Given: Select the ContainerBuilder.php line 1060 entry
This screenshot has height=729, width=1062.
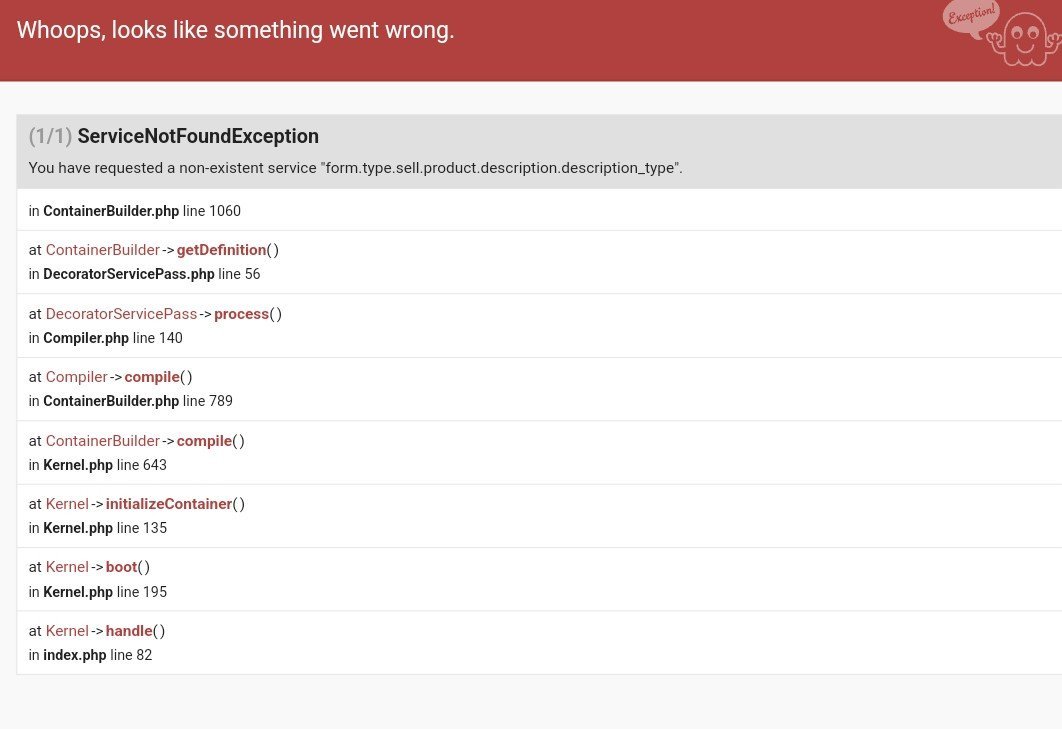Looking at the screenshot, I should pyautogui.click(x=135, y=211).
